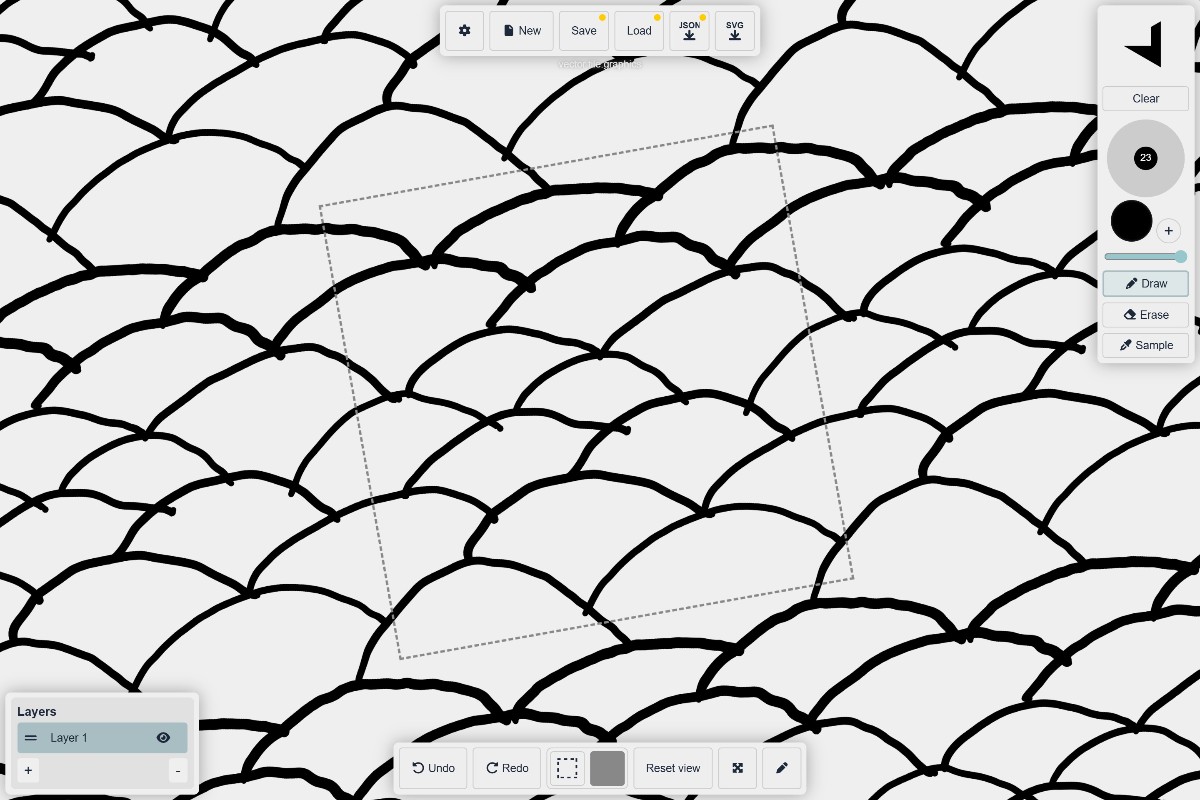The height and width of the screenshot is (800, 1200).
Task: Select the black color swatch
Action: (1131, 220)
